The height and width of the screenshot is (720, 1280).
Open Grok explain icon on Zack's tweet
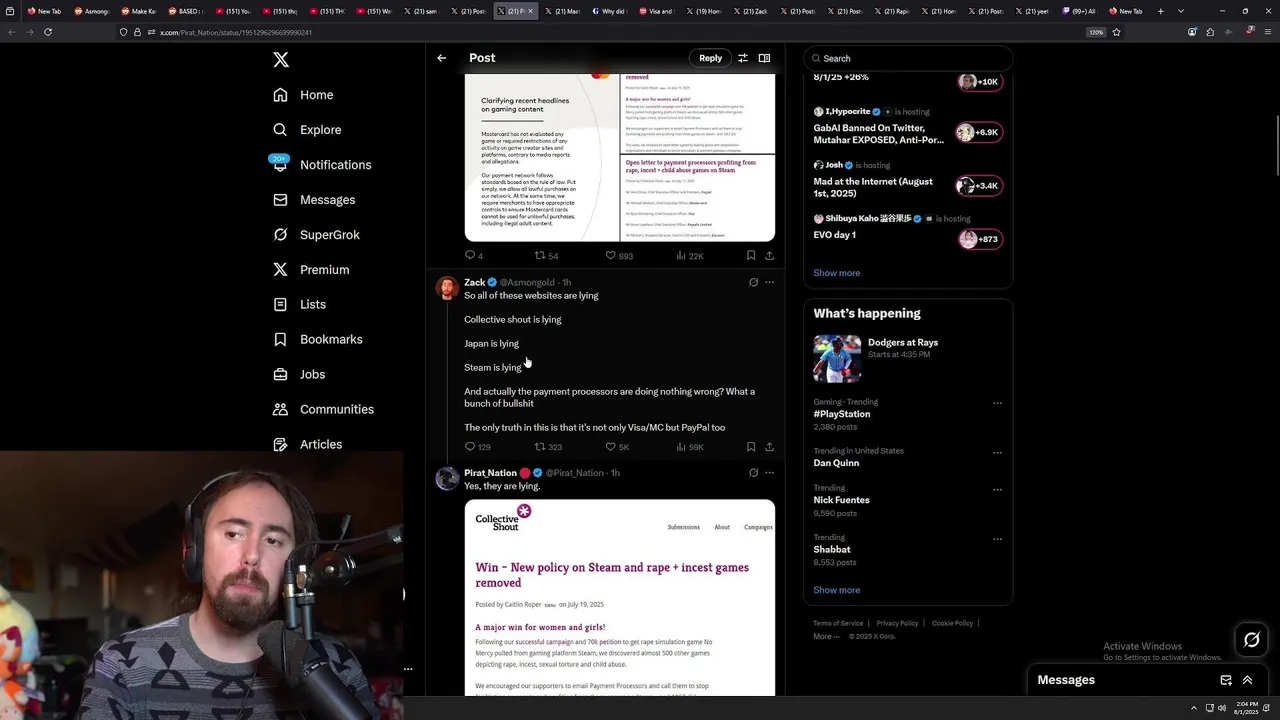click(753, 282)
